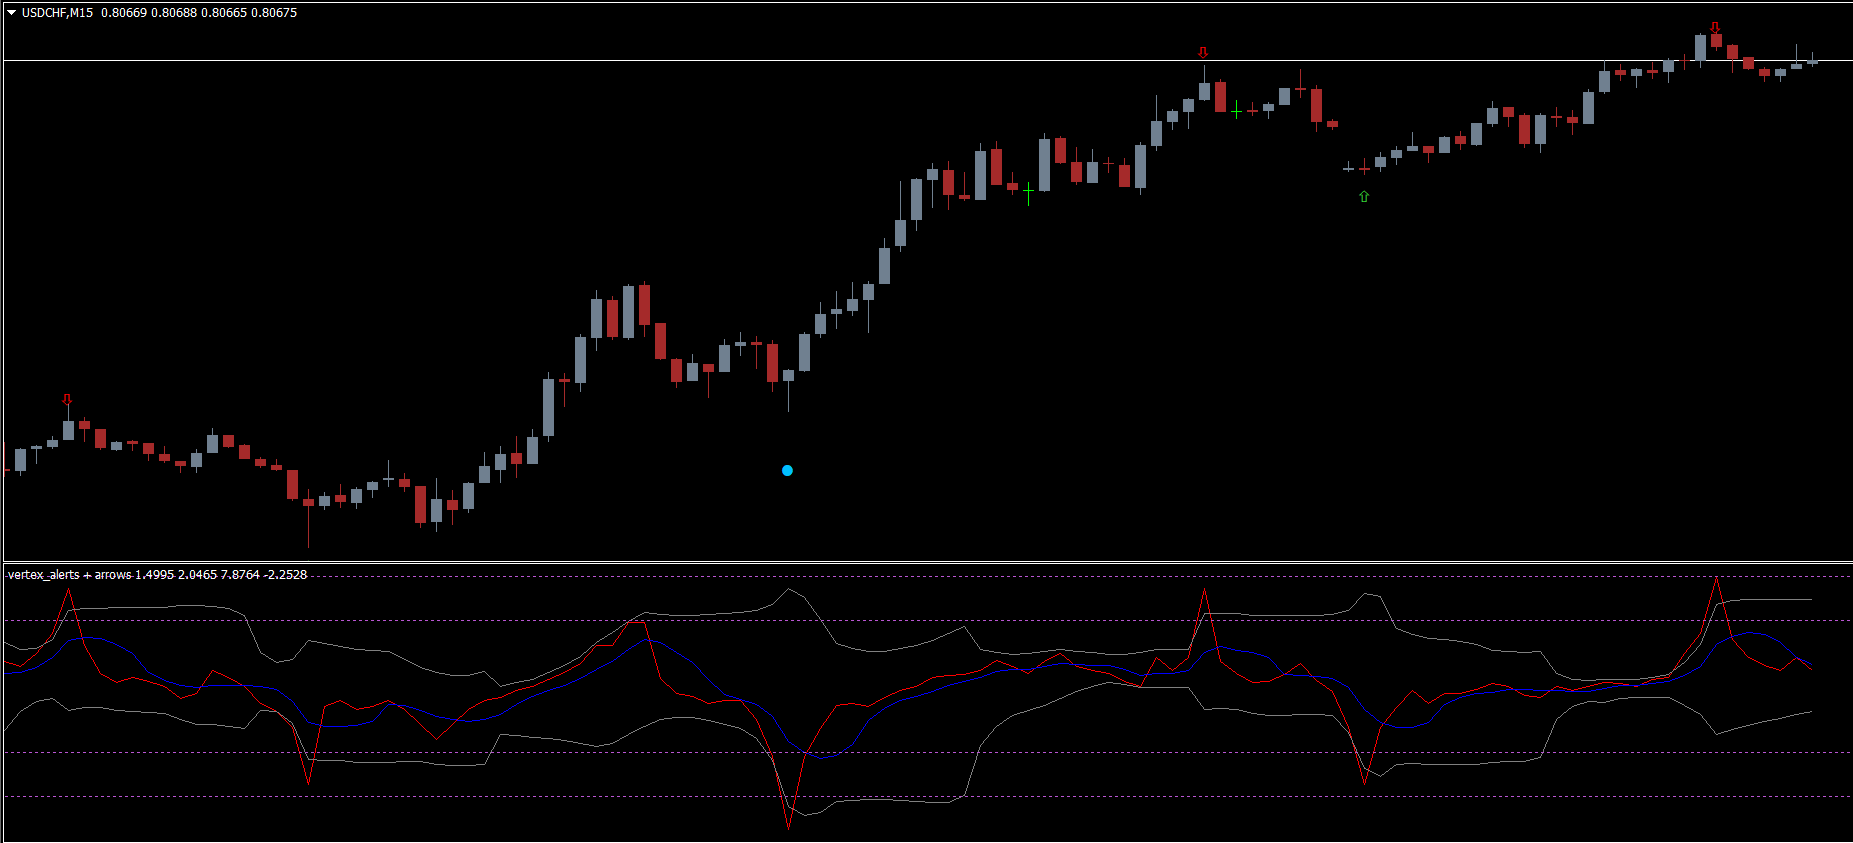The width and height of the screenshot is (1853, 843).
Task: Select the last candle at chart's right edge
Action: click(1812, 62)
